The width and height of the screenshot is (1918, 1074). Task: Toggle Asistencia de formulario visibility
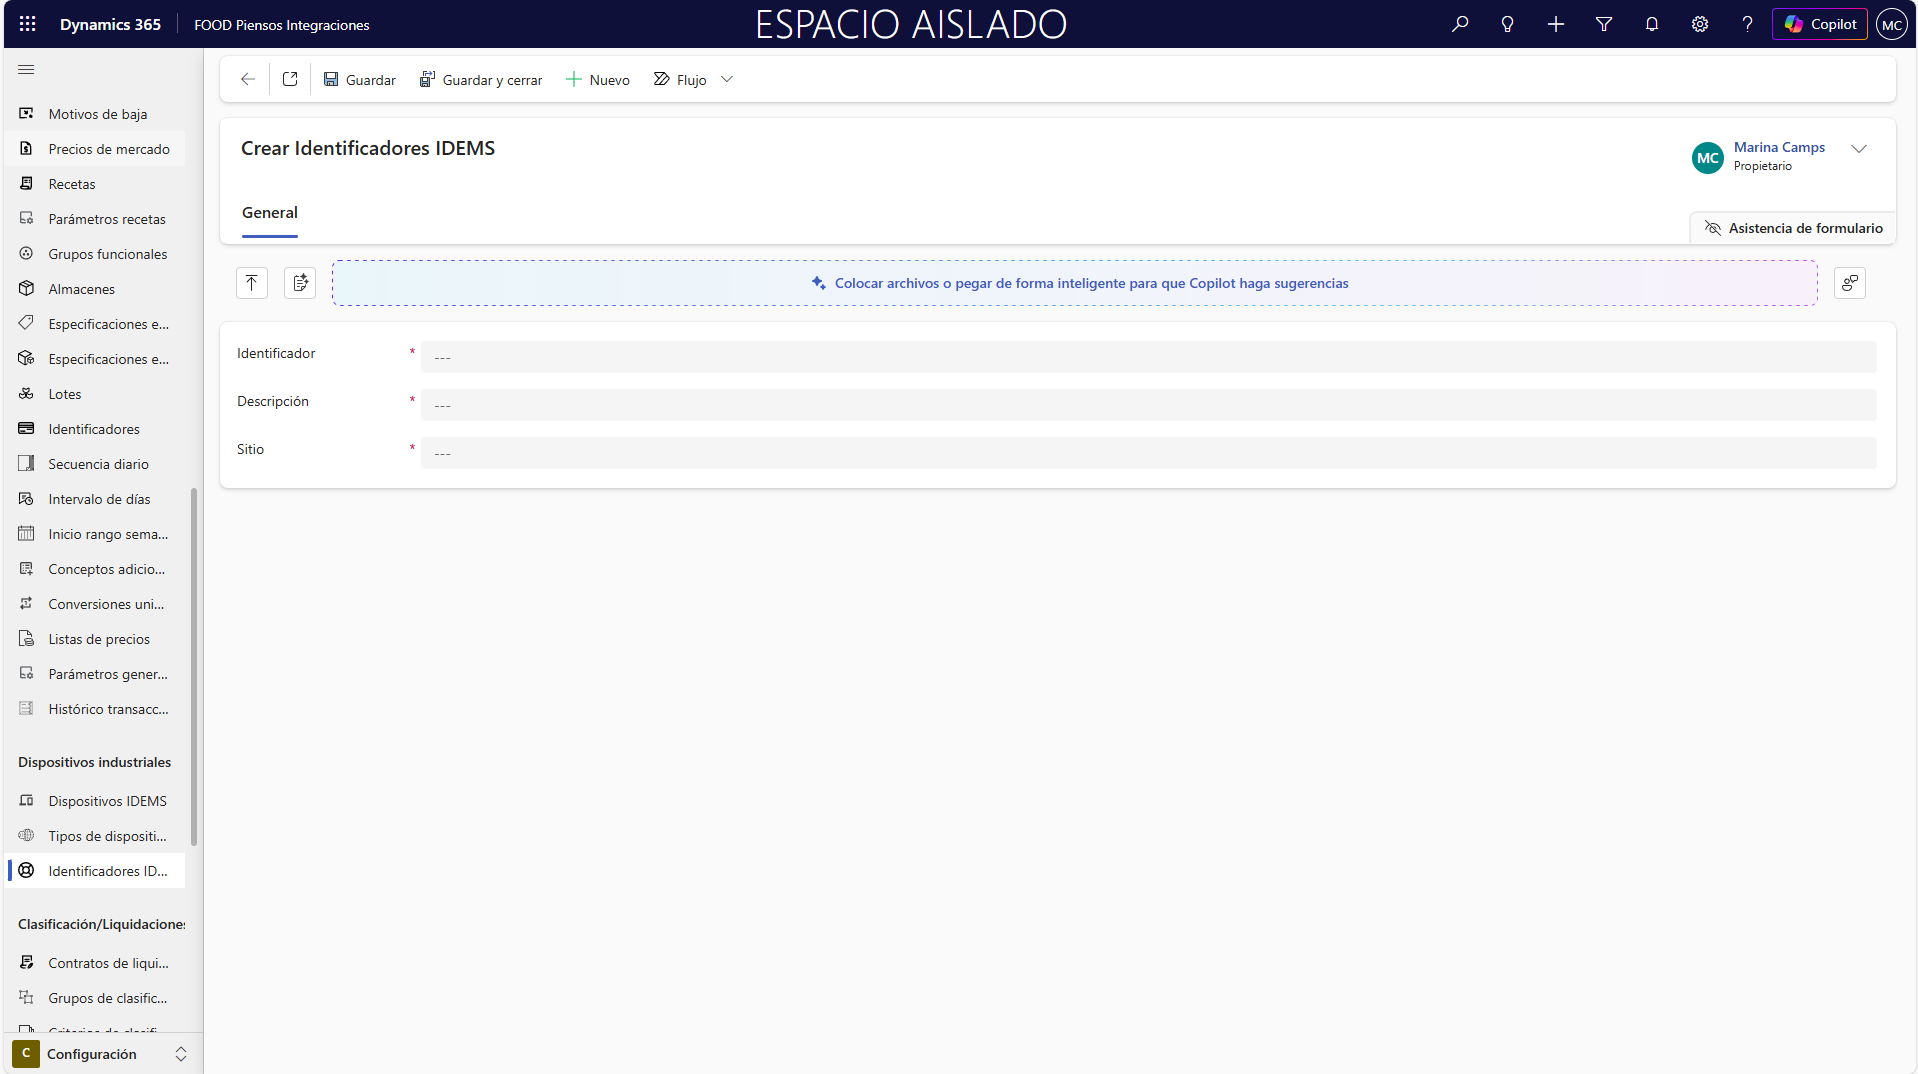coord(1793,228)
